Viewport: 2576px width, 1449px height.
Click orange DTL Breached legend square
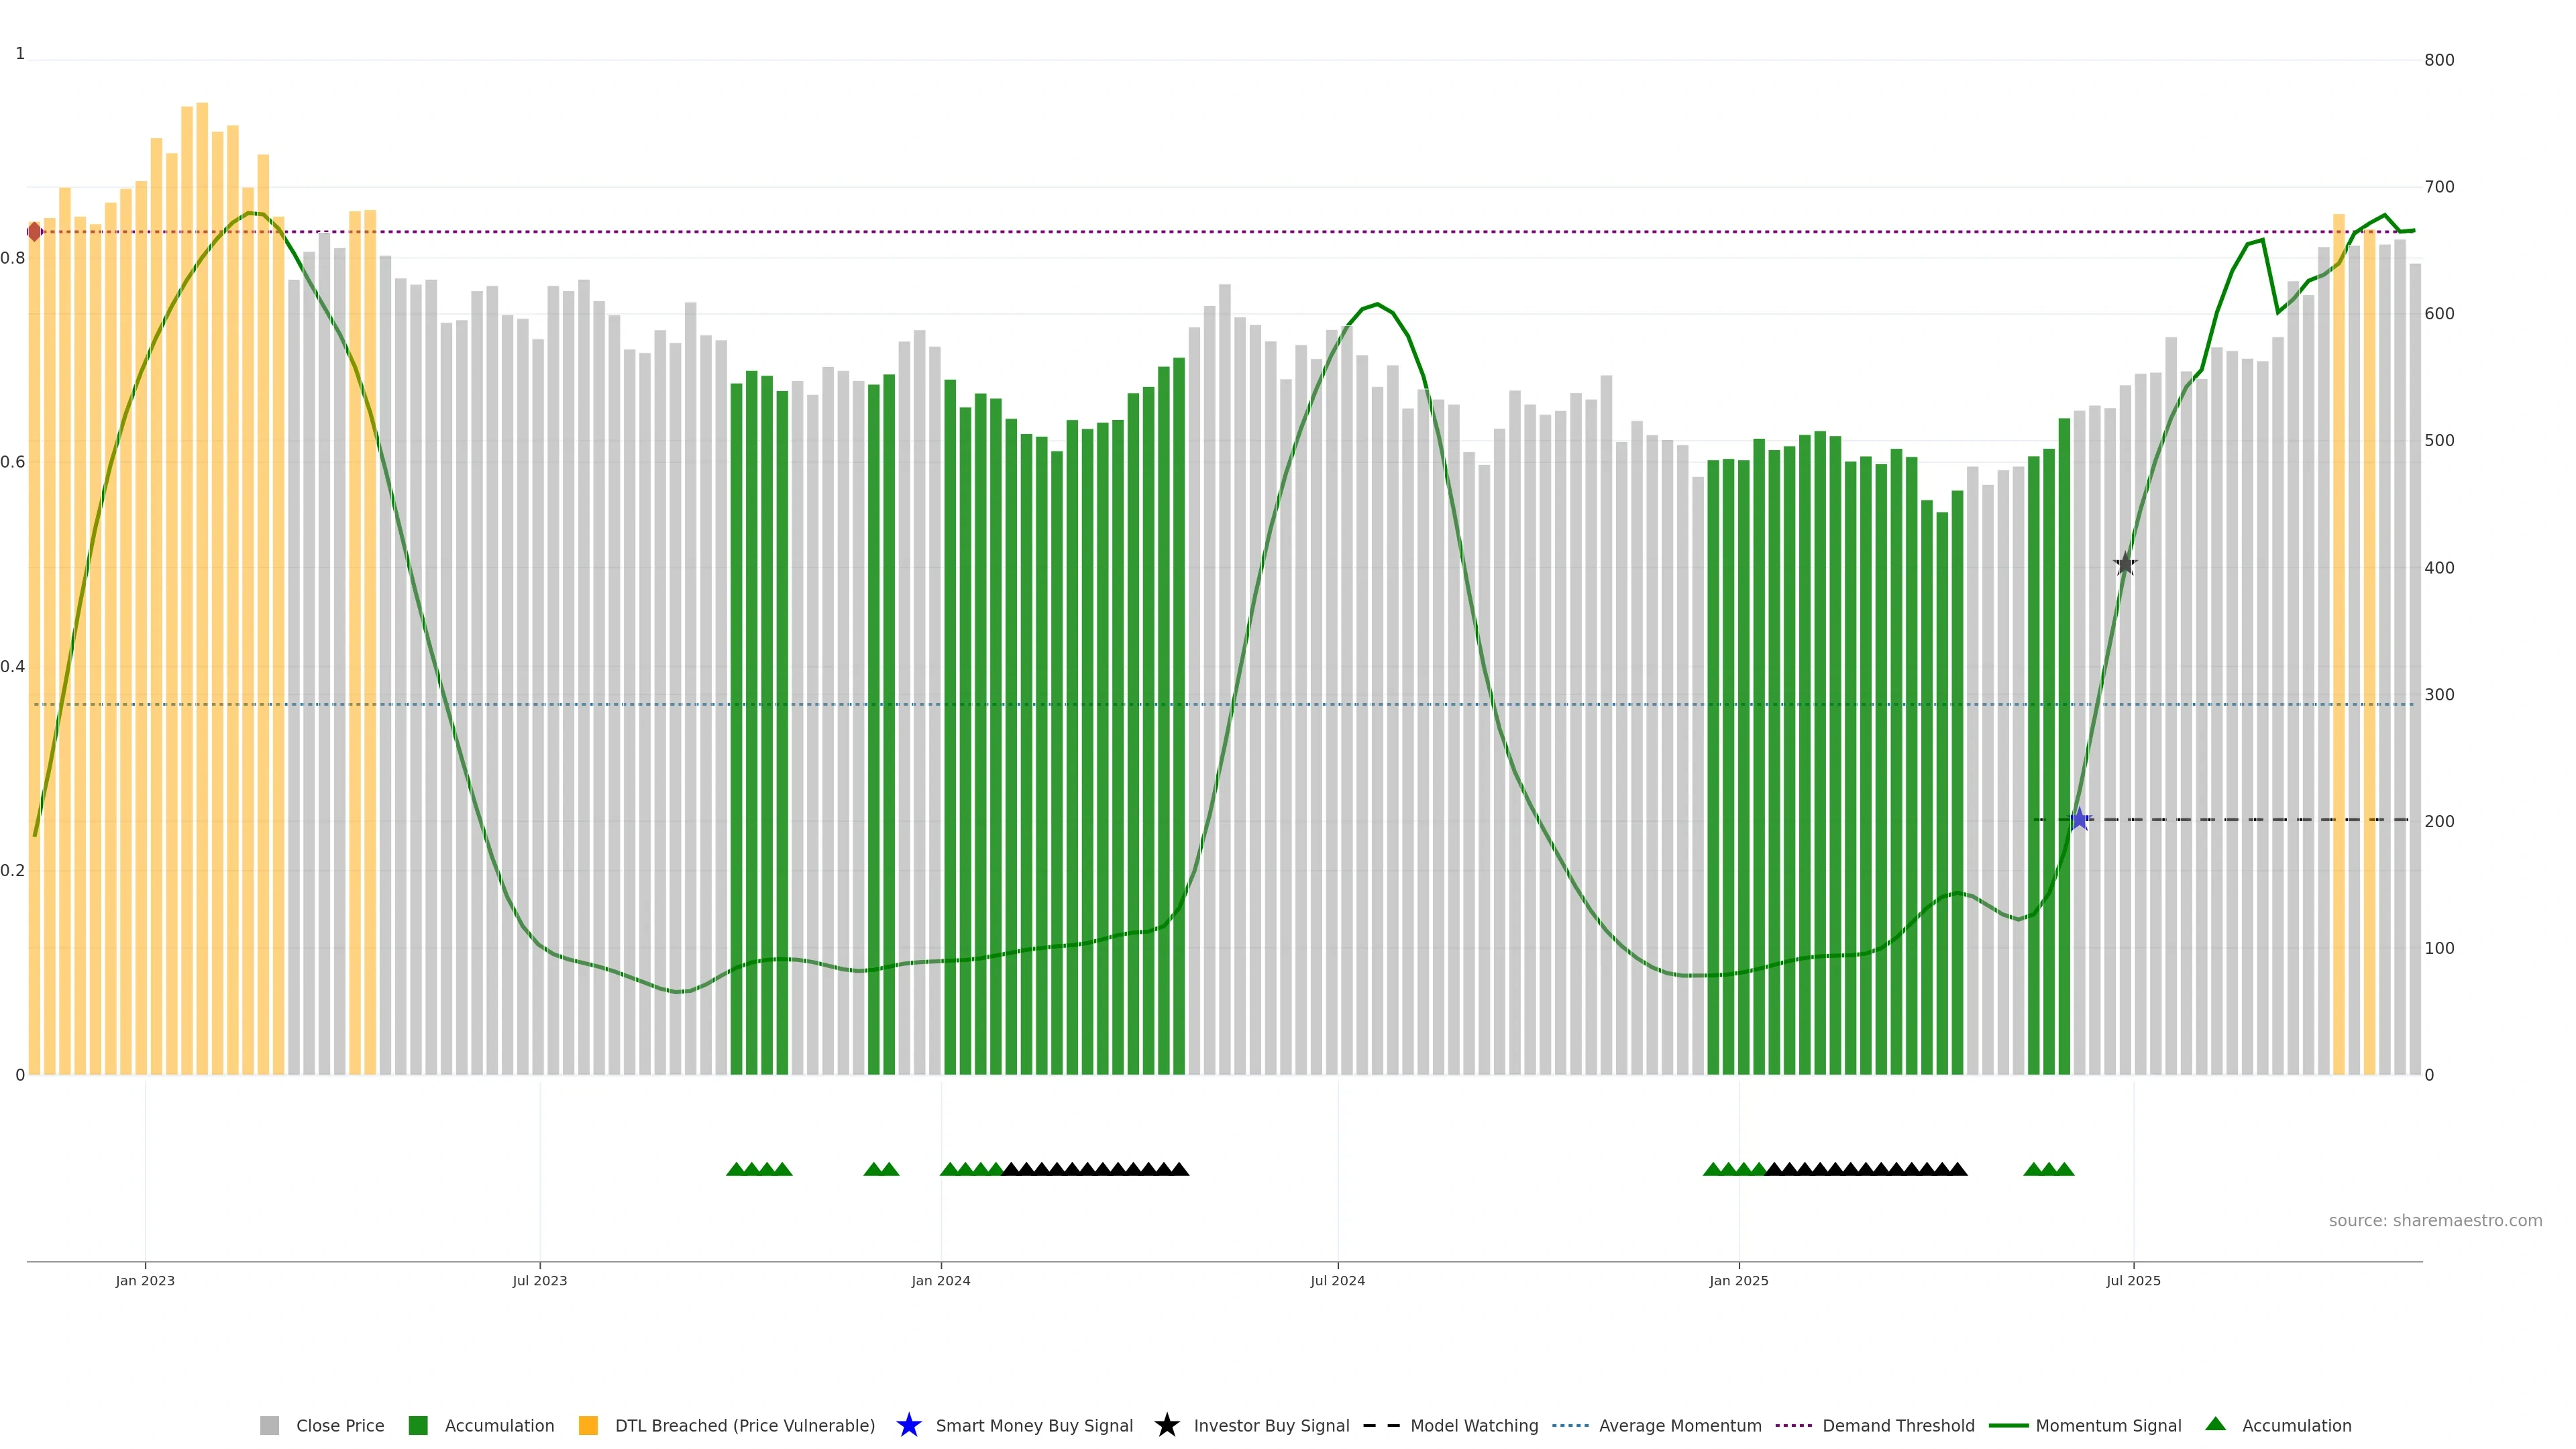pyautogui.click(x=588, y=1425)
